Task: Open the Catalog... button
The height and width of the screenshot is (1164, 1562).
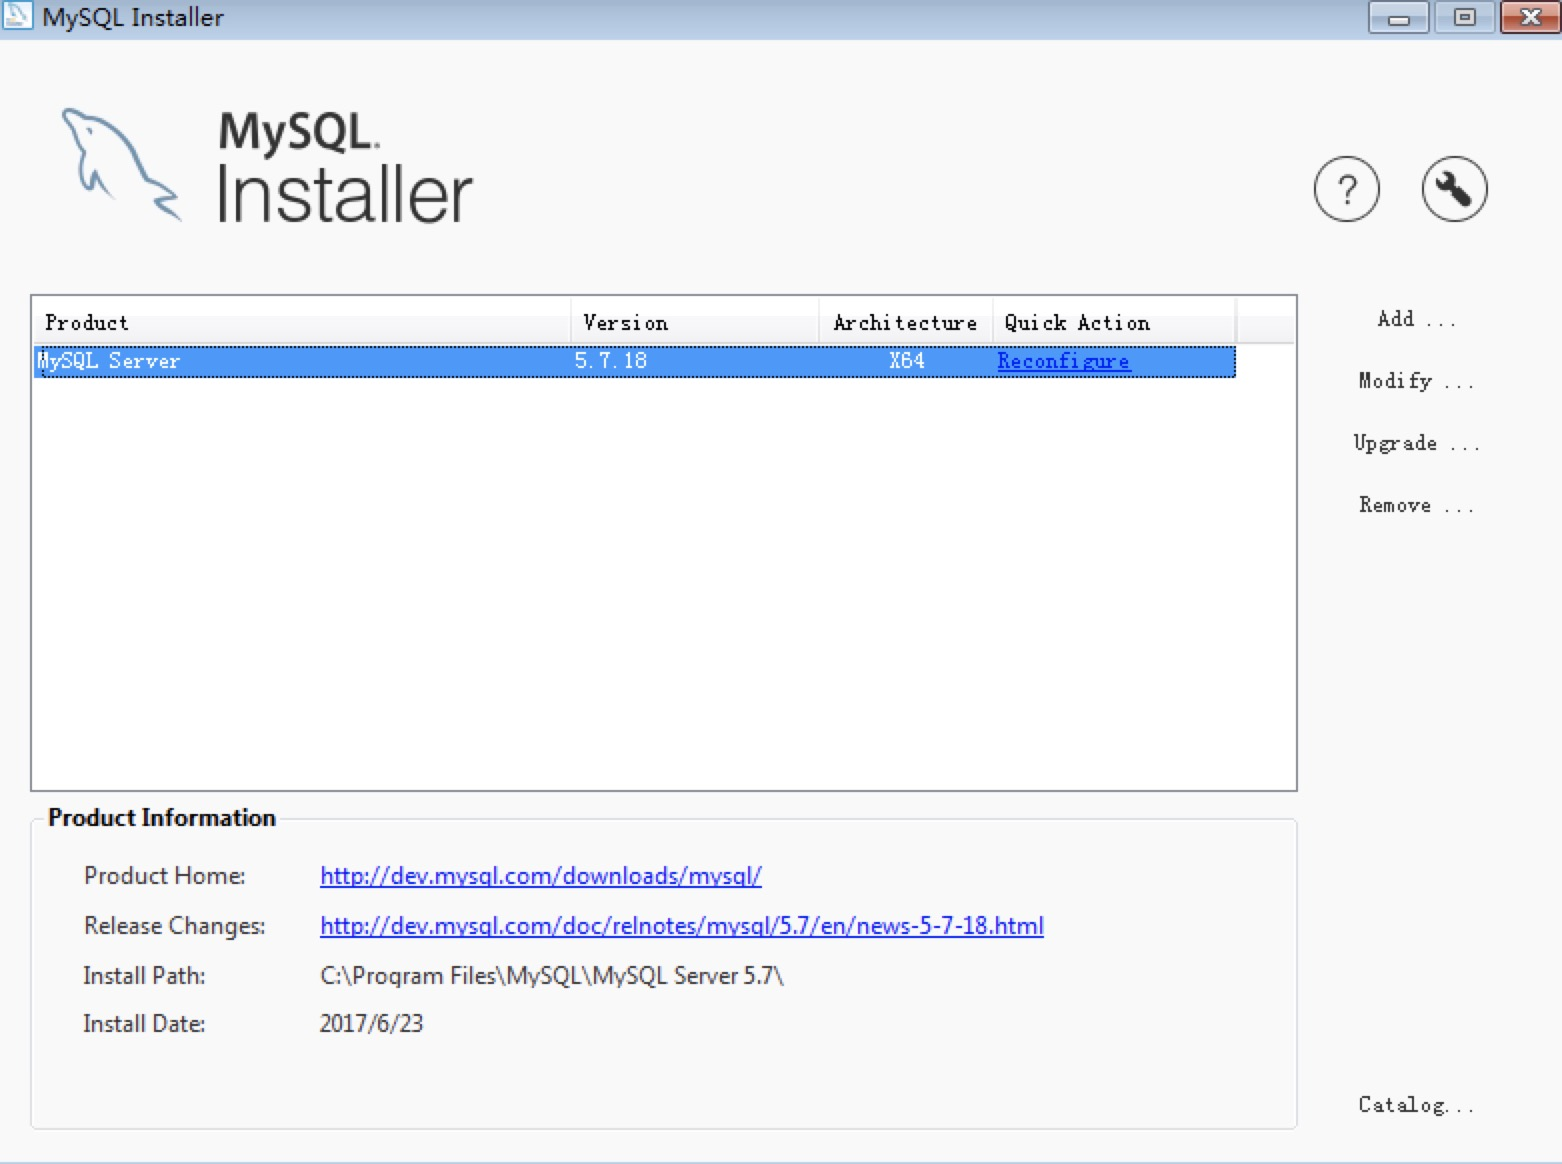Action: click(1416, 1105)
